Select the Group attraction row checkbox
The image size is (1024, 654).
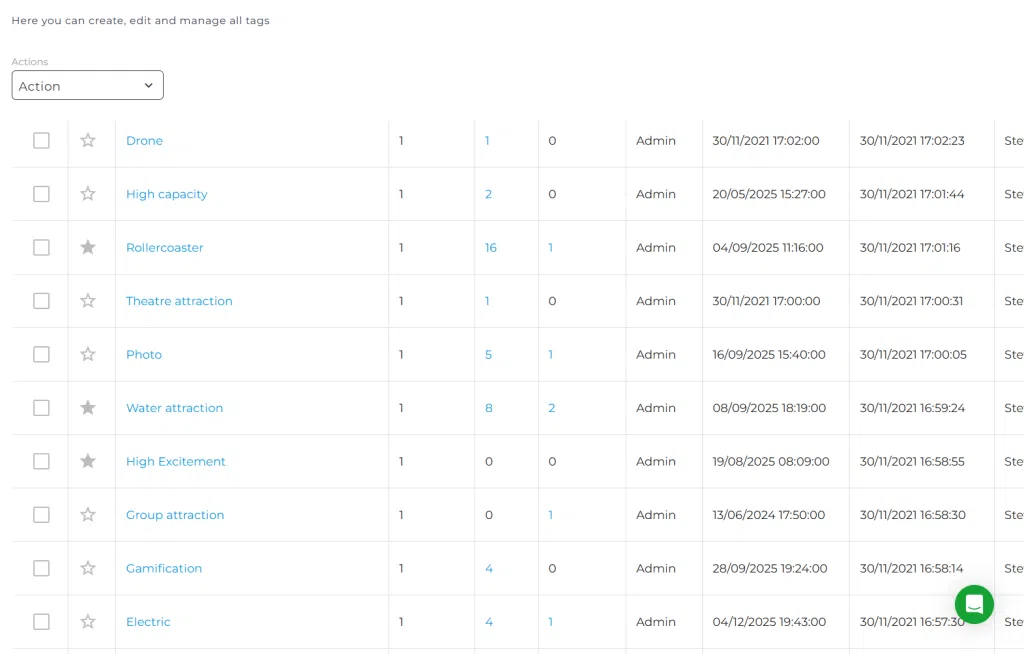pyautogui.click(x=41, y=515)
